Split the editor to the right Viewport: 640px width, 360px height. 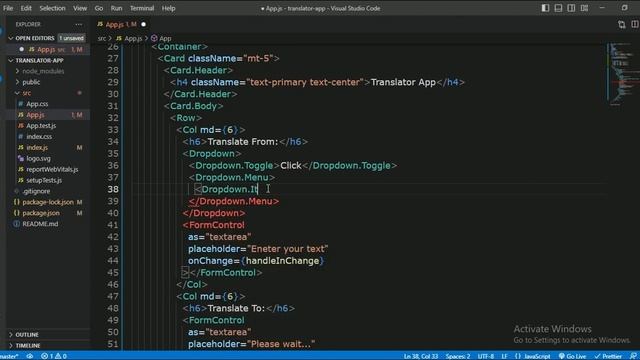pos(635,24)
